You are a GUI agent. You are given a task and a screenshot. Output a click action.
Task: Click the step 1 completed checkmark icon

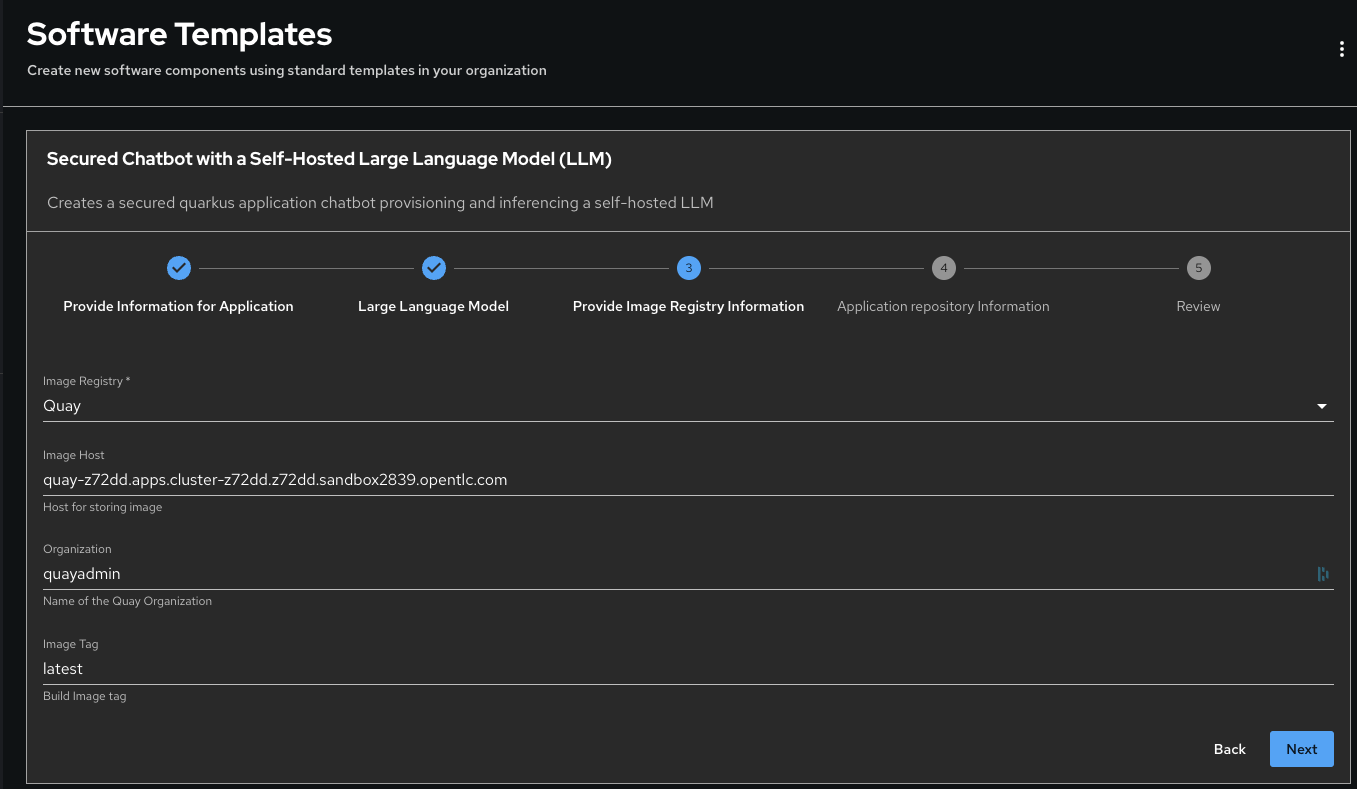click(178, 268)
